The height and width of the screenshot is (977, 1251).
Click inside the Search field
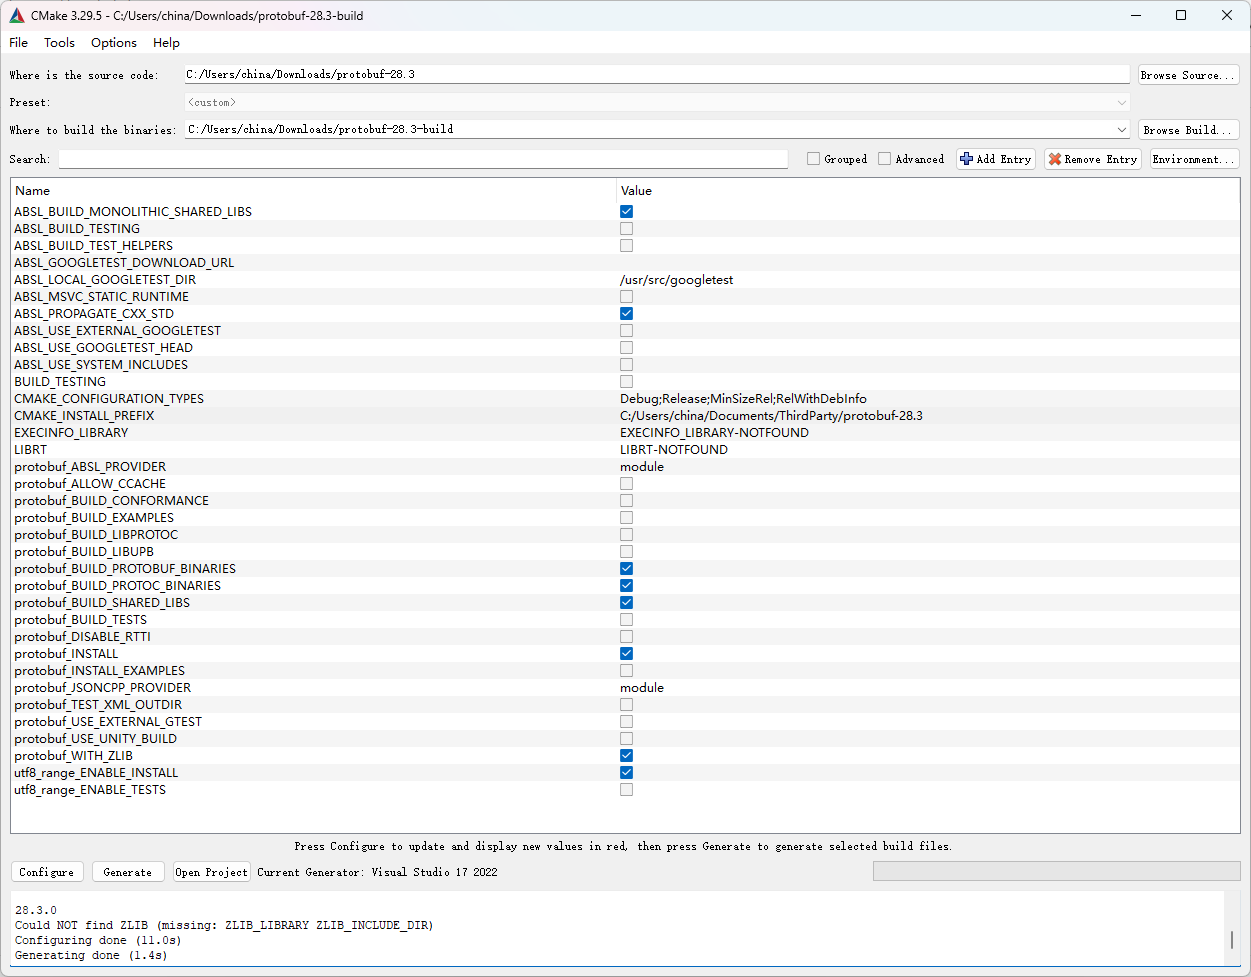pyautogui.click(x=420, y=158)
